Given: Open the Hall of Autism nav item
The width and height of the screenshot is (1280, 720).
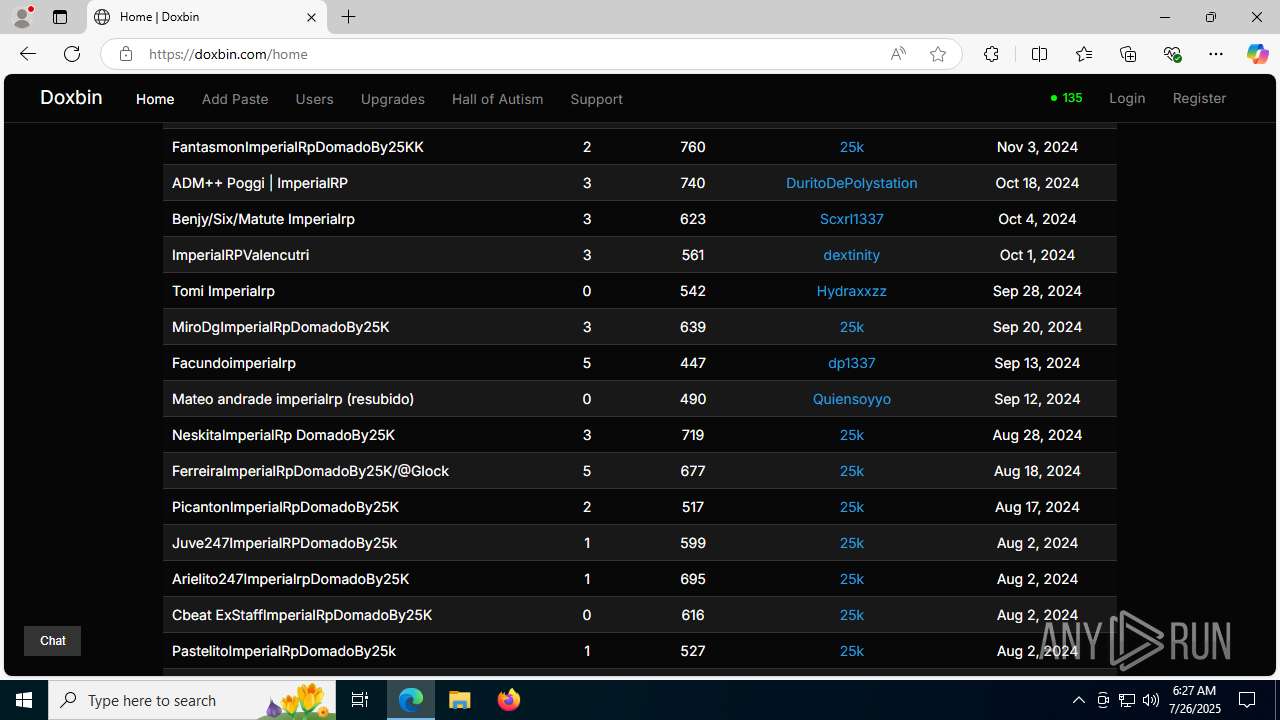Looking at the screenshot, I should coord(497,99).
